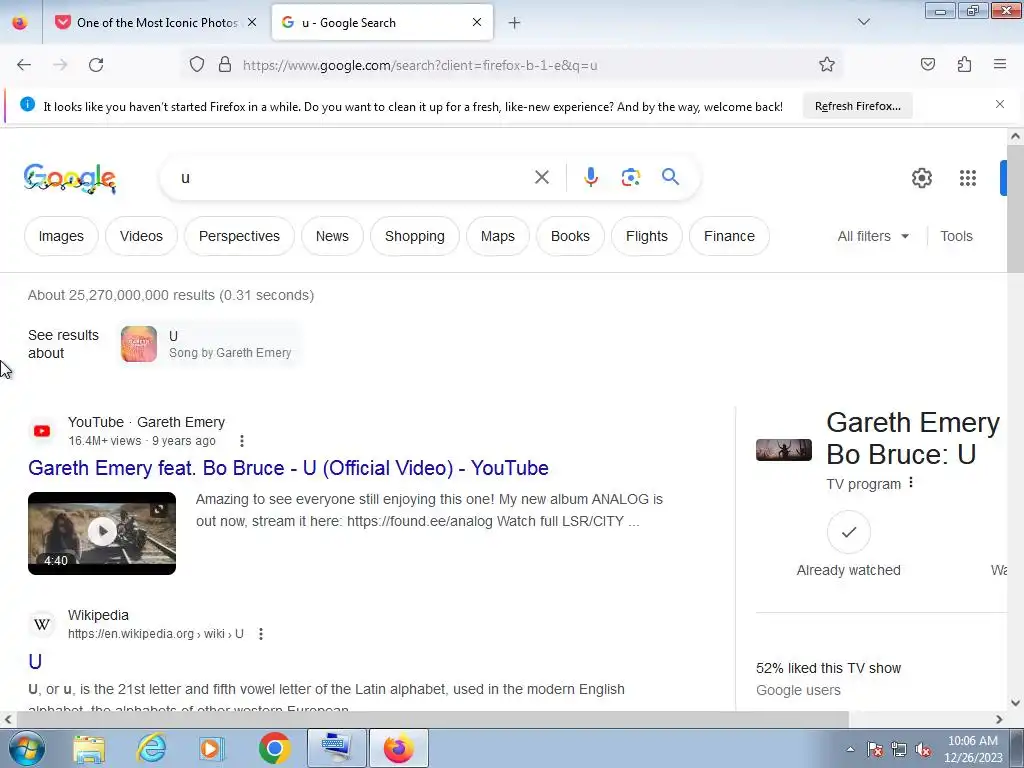Save page to Pocket icon in toolbar
This screenshot has width=1024, height=768.
coord(927,64)
